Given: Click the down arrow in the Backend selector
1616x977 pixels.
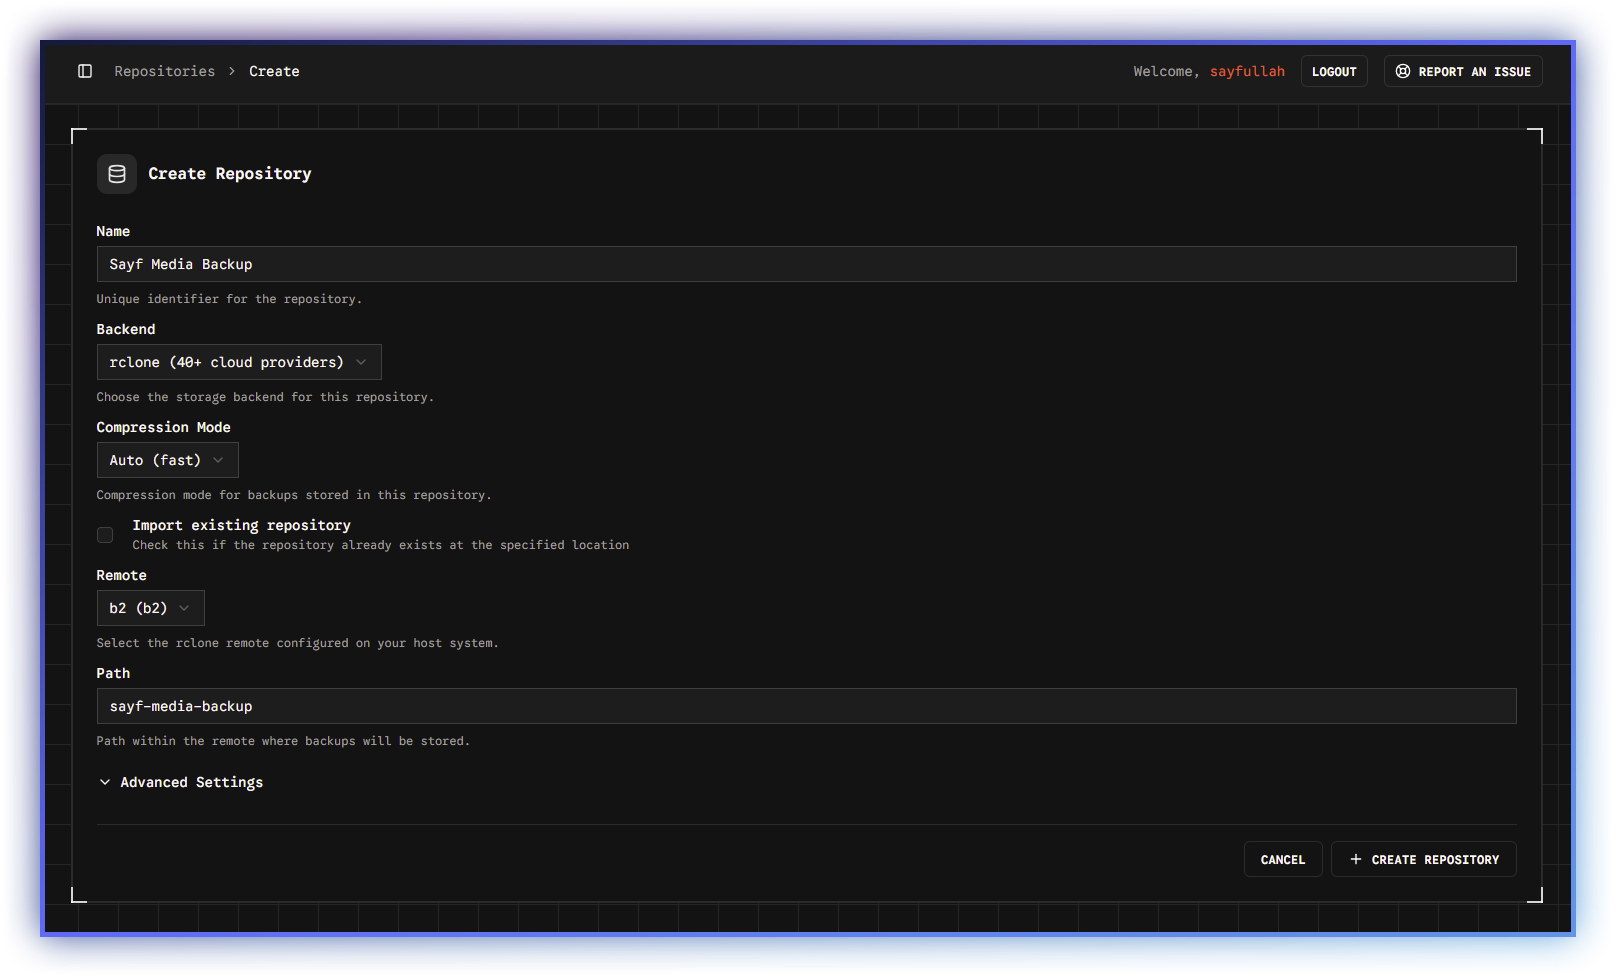Looking at the screenshot, I should point(361,362).
